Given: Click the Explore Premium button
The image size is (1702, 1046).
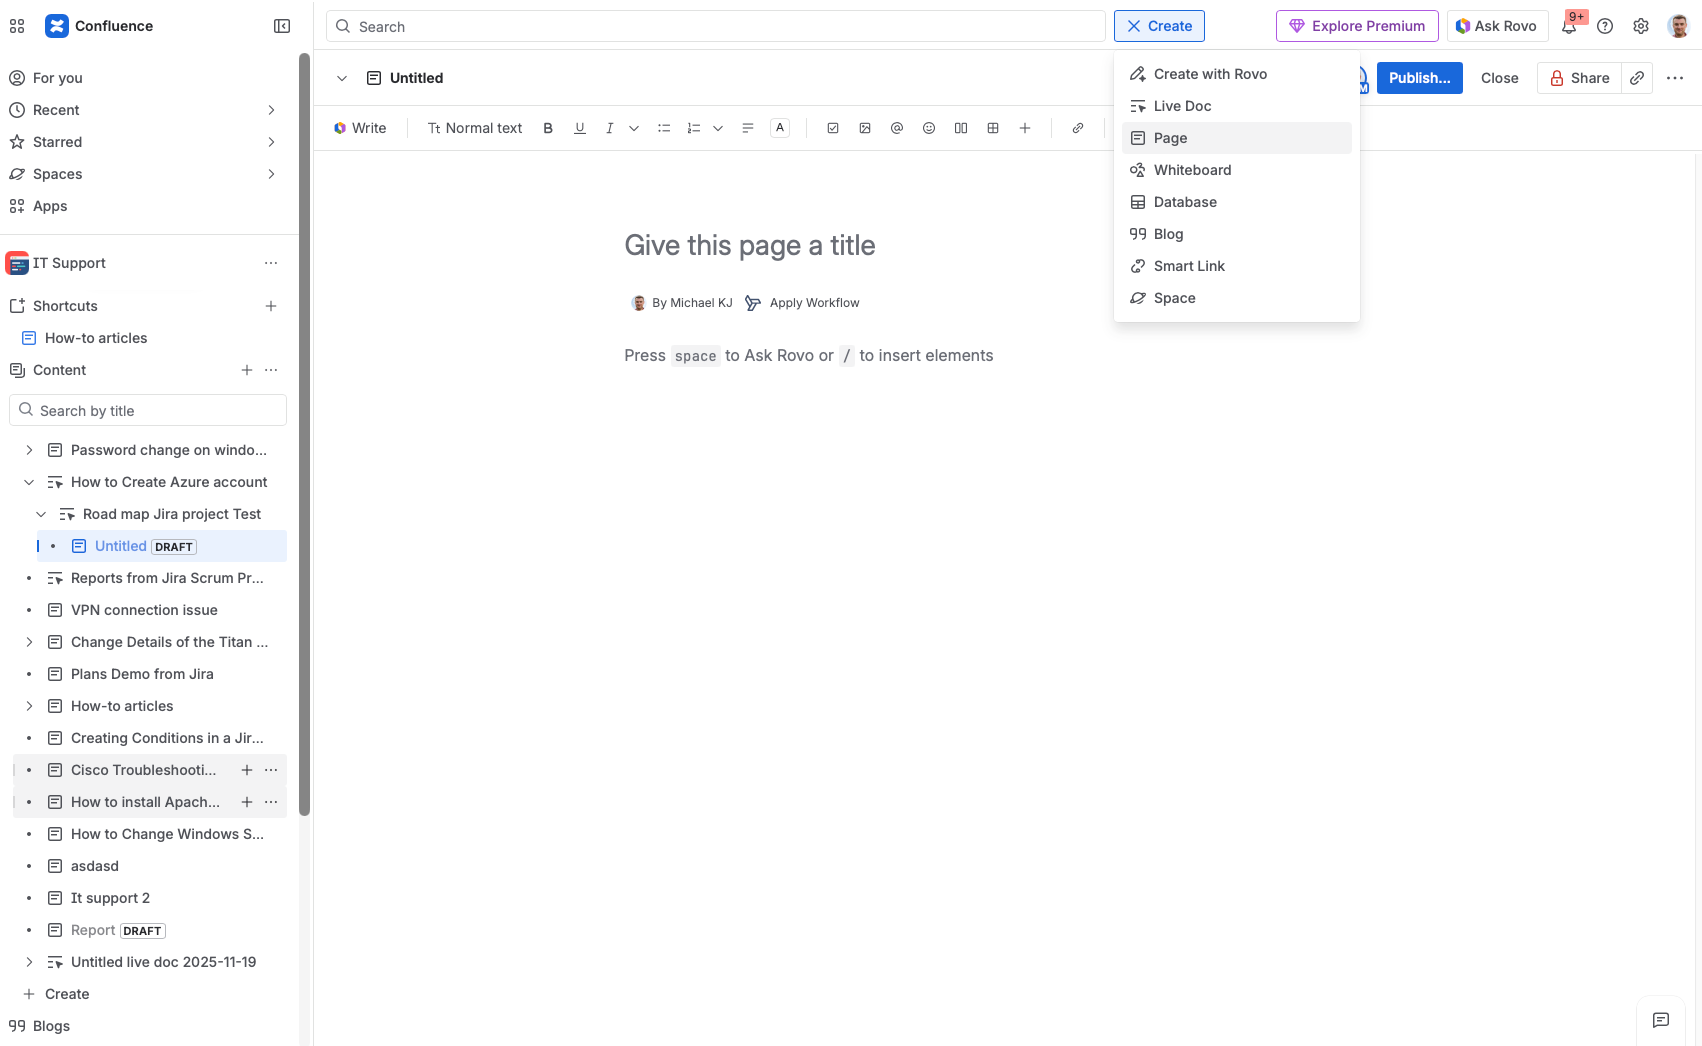Looking at the screenshot, I should click(1357, 26).
